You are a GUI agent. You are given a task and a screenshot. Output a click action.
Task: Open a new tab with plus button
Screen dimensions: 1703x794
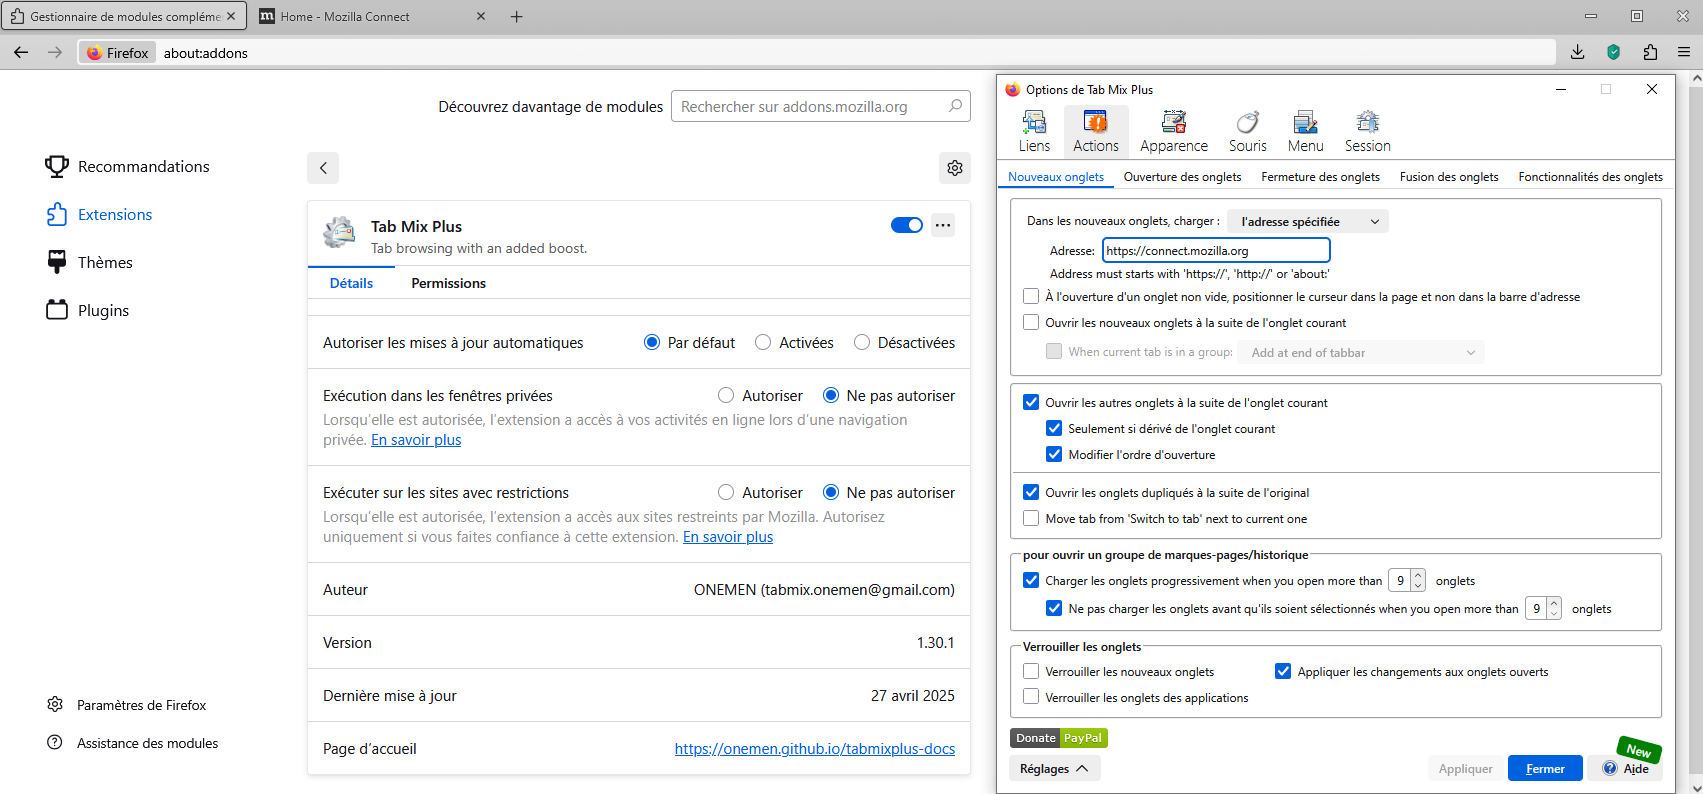(x=517, y=16)
